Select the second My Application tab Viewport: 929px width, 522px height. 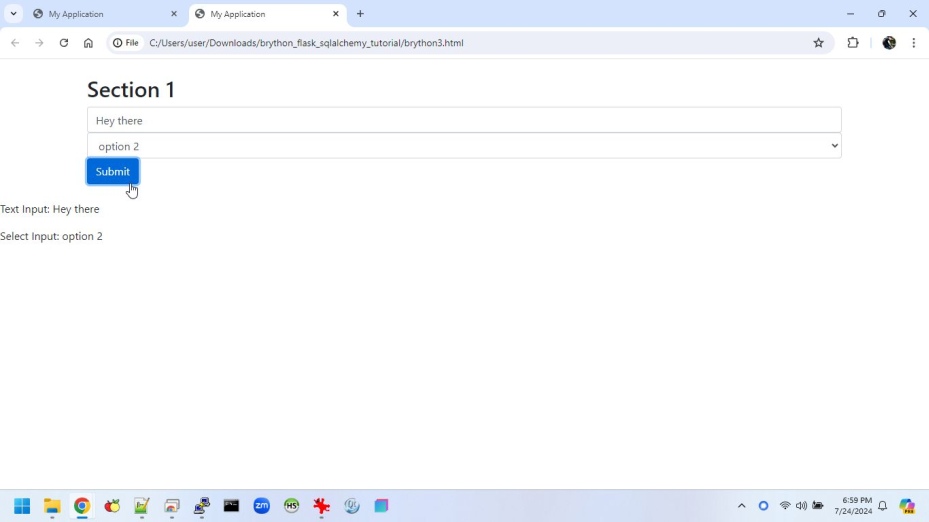coord(260,14)
